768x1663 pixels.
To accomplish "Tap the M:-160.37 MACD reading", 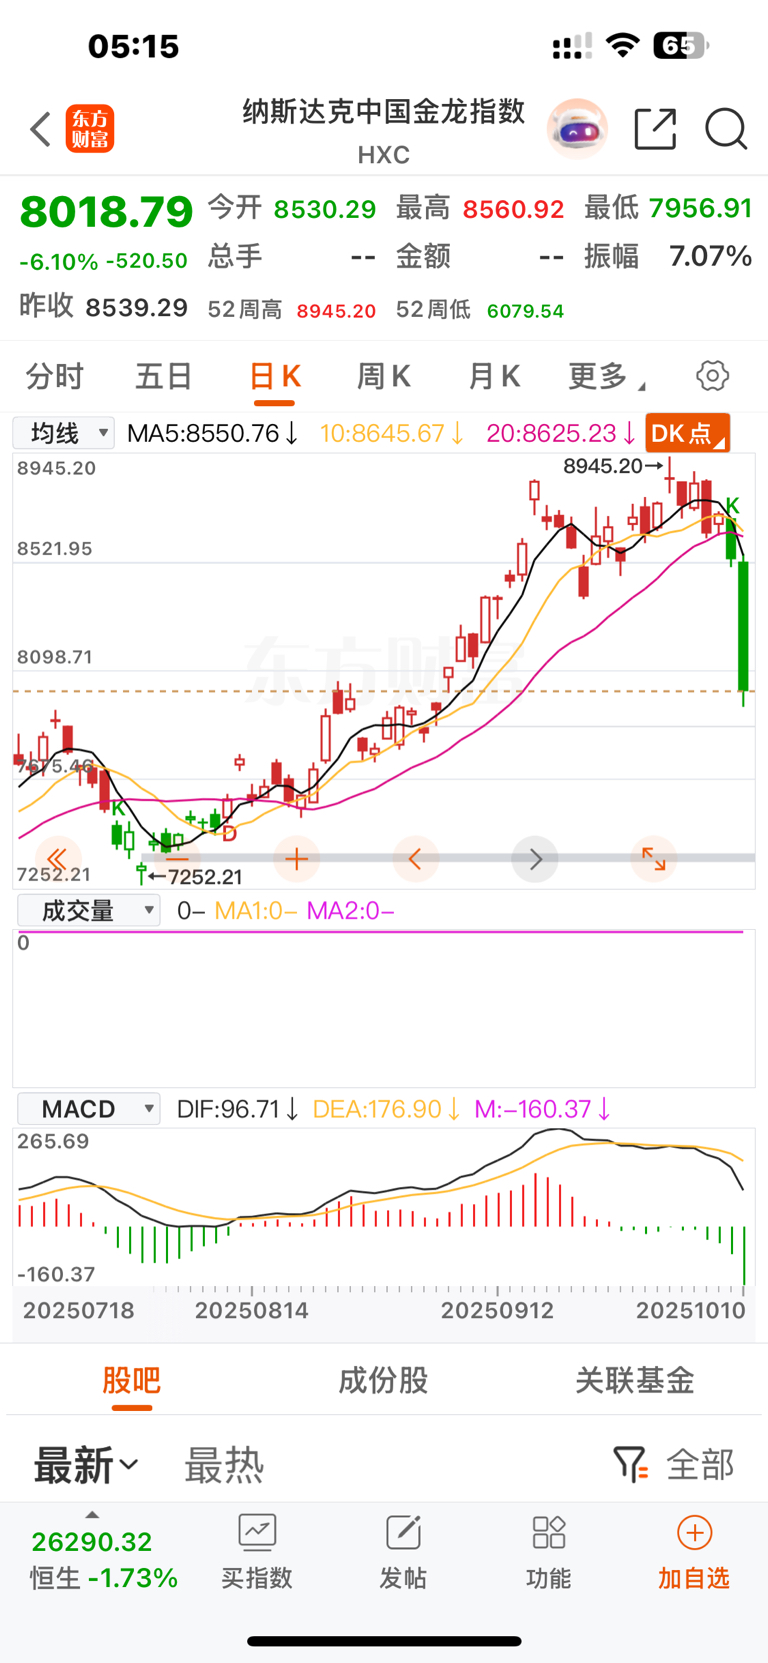I will pos(542,1109).
